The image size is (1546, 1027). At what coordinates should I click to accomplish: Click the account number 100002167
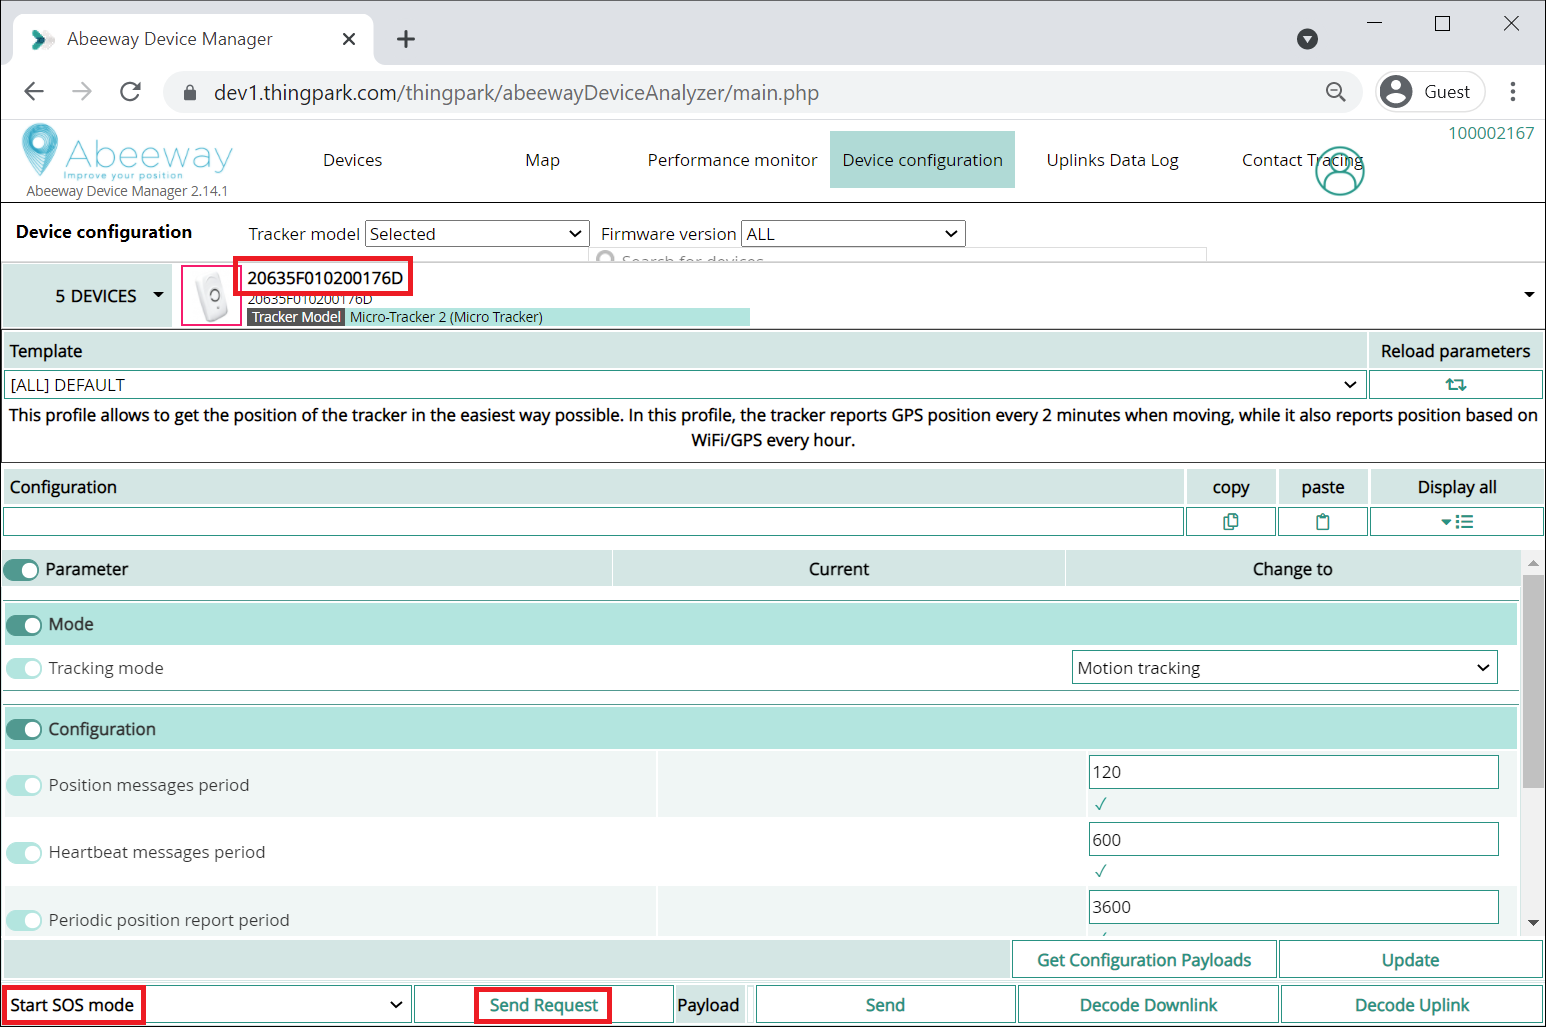tap(1491, 133)
